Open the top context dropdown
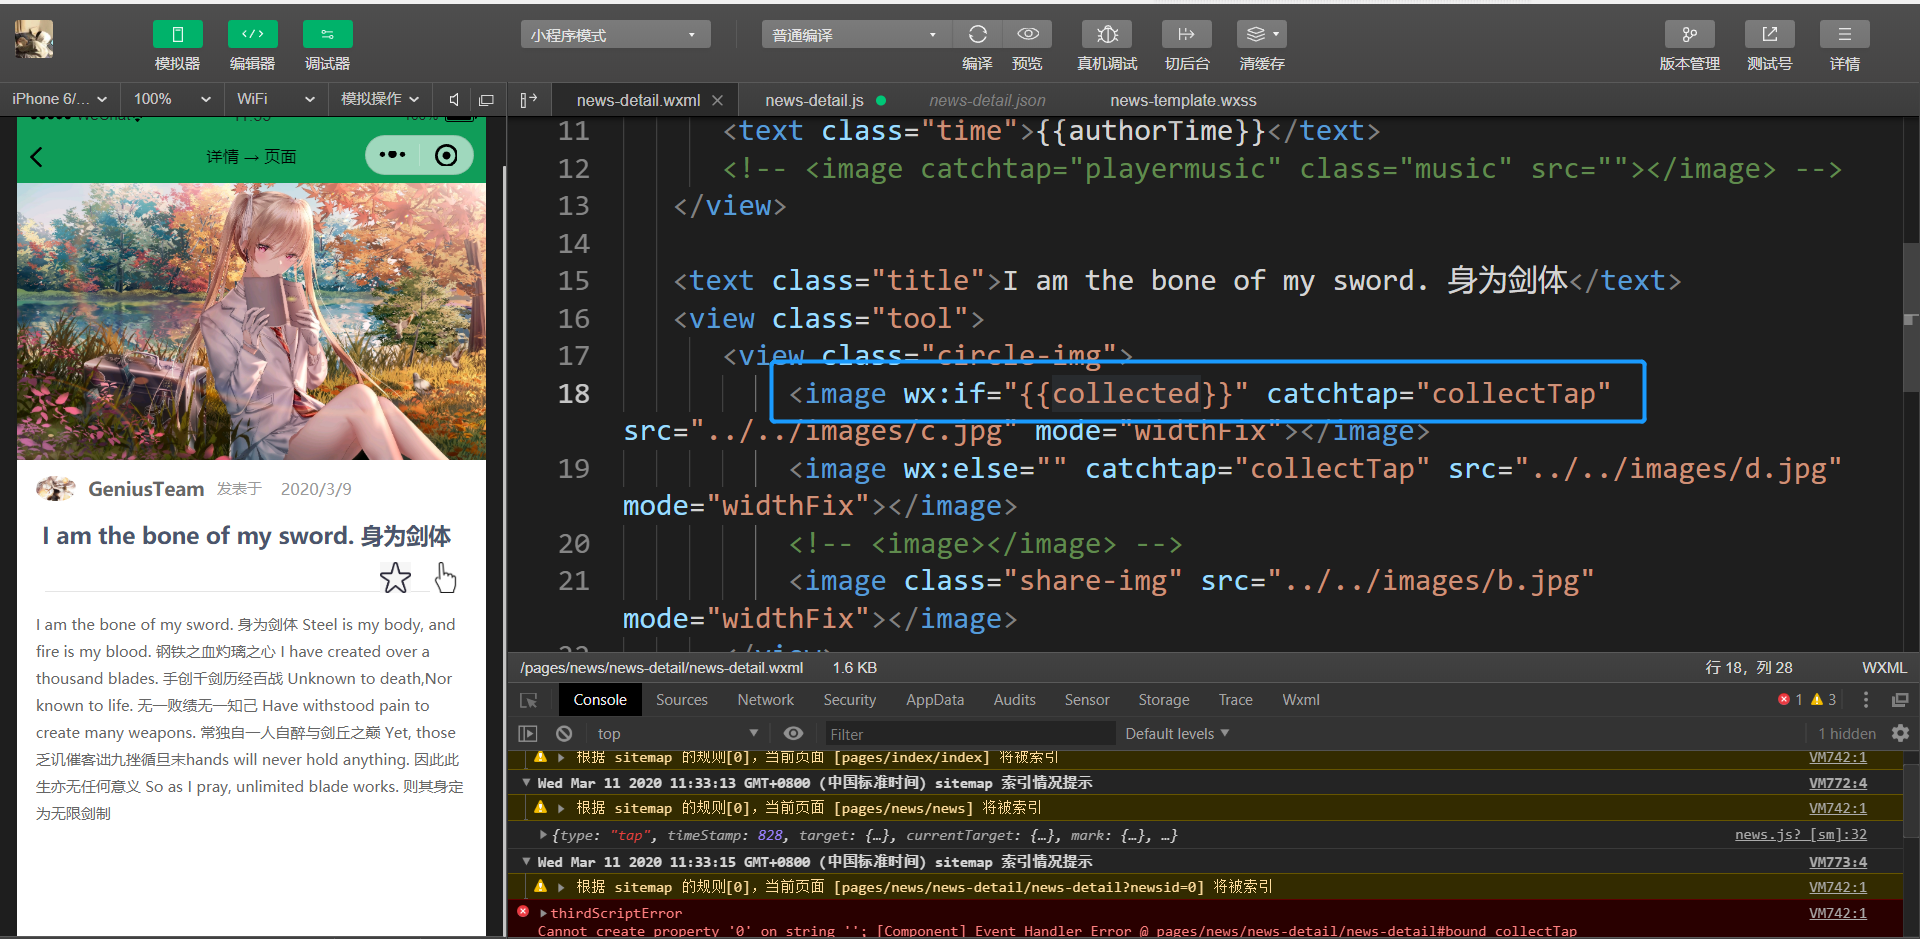Image resolution: width=1920 pixels, height=939 pixels. click(678, 734)
